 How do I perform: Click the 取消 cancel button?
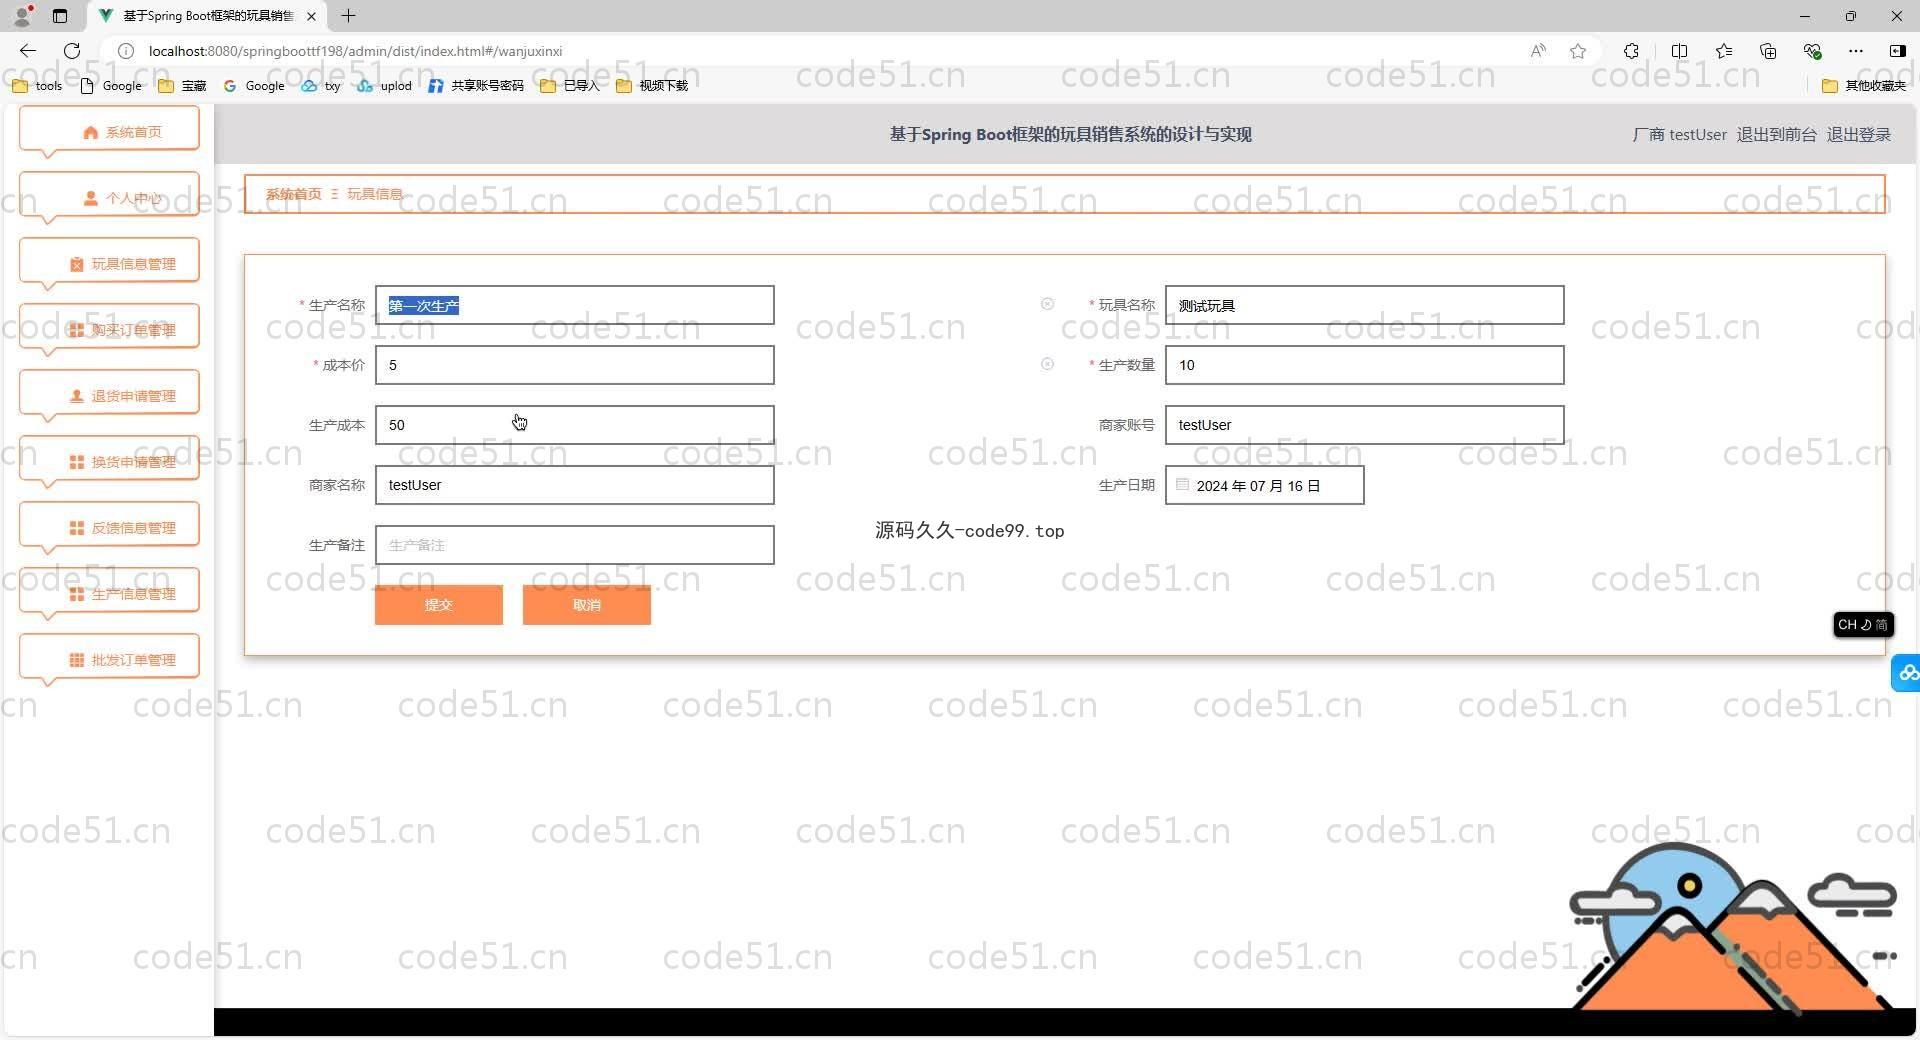(587, 605)
